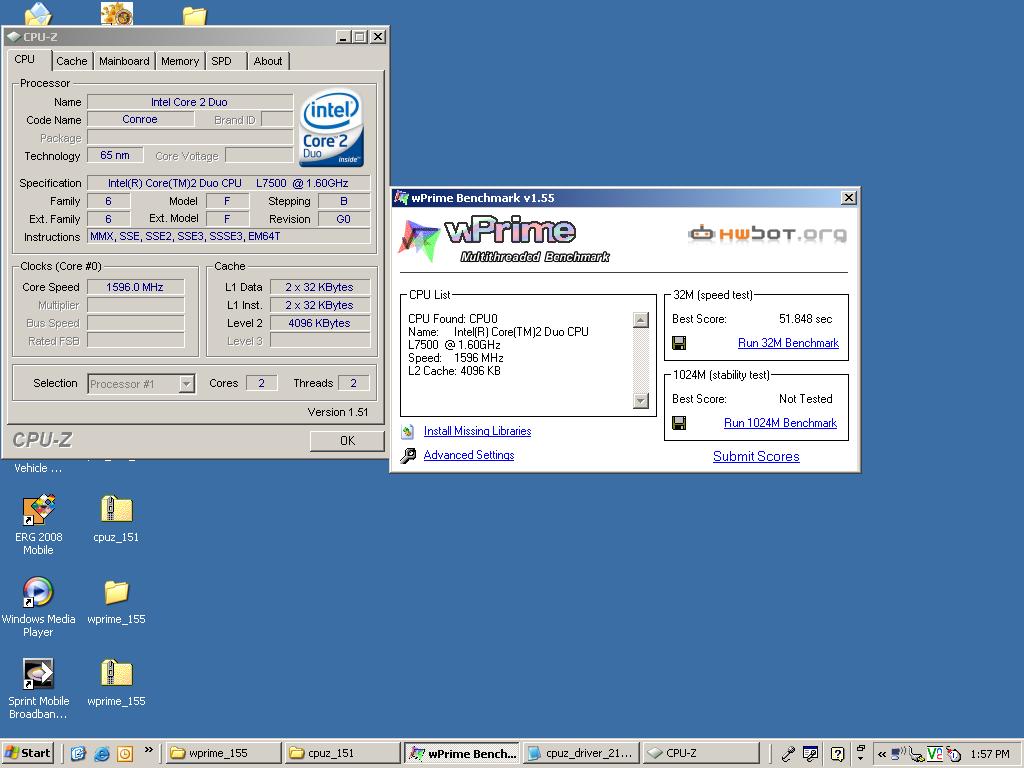
Task: Click the clock-shaped quick launch icon
Action: 125,754
